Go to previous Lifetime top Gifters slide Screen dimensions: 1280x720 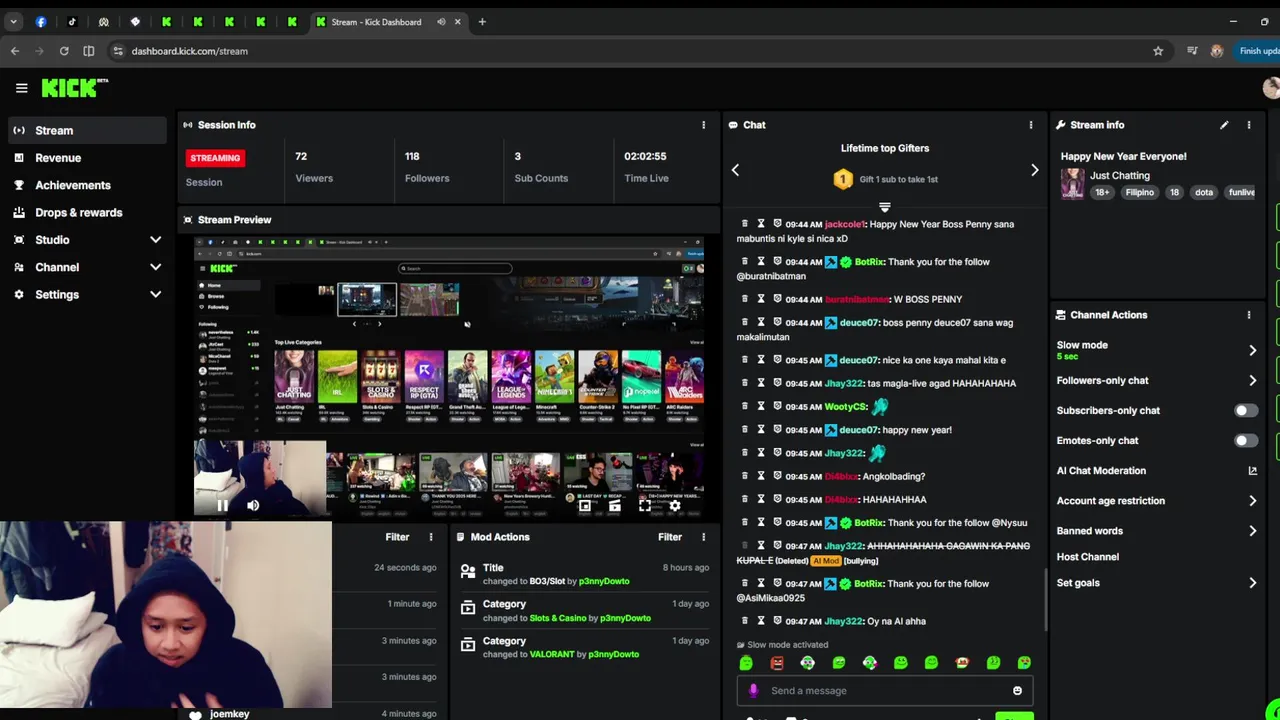point(735,170)
